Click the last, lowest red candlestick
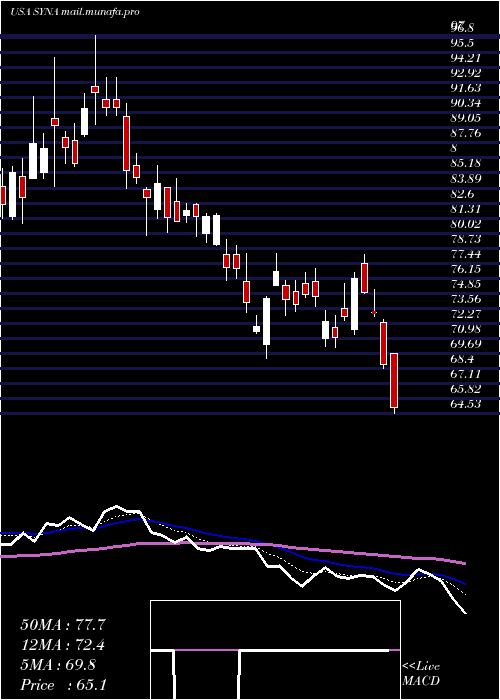500x700 pixels. tap(394, 381)
